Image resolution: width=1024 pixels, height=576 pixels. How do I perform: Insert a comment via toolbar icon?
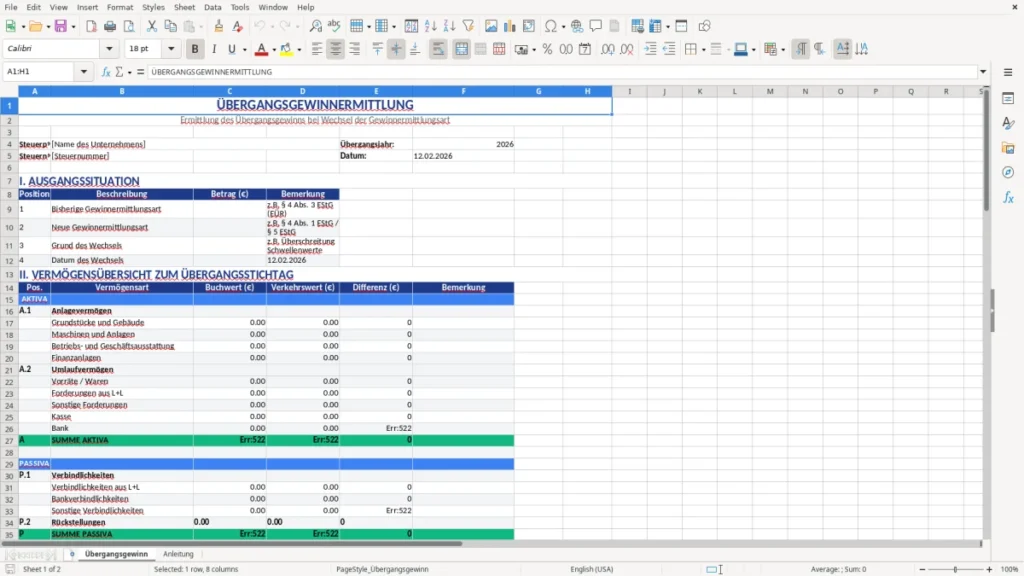click(x=596, y=26)
